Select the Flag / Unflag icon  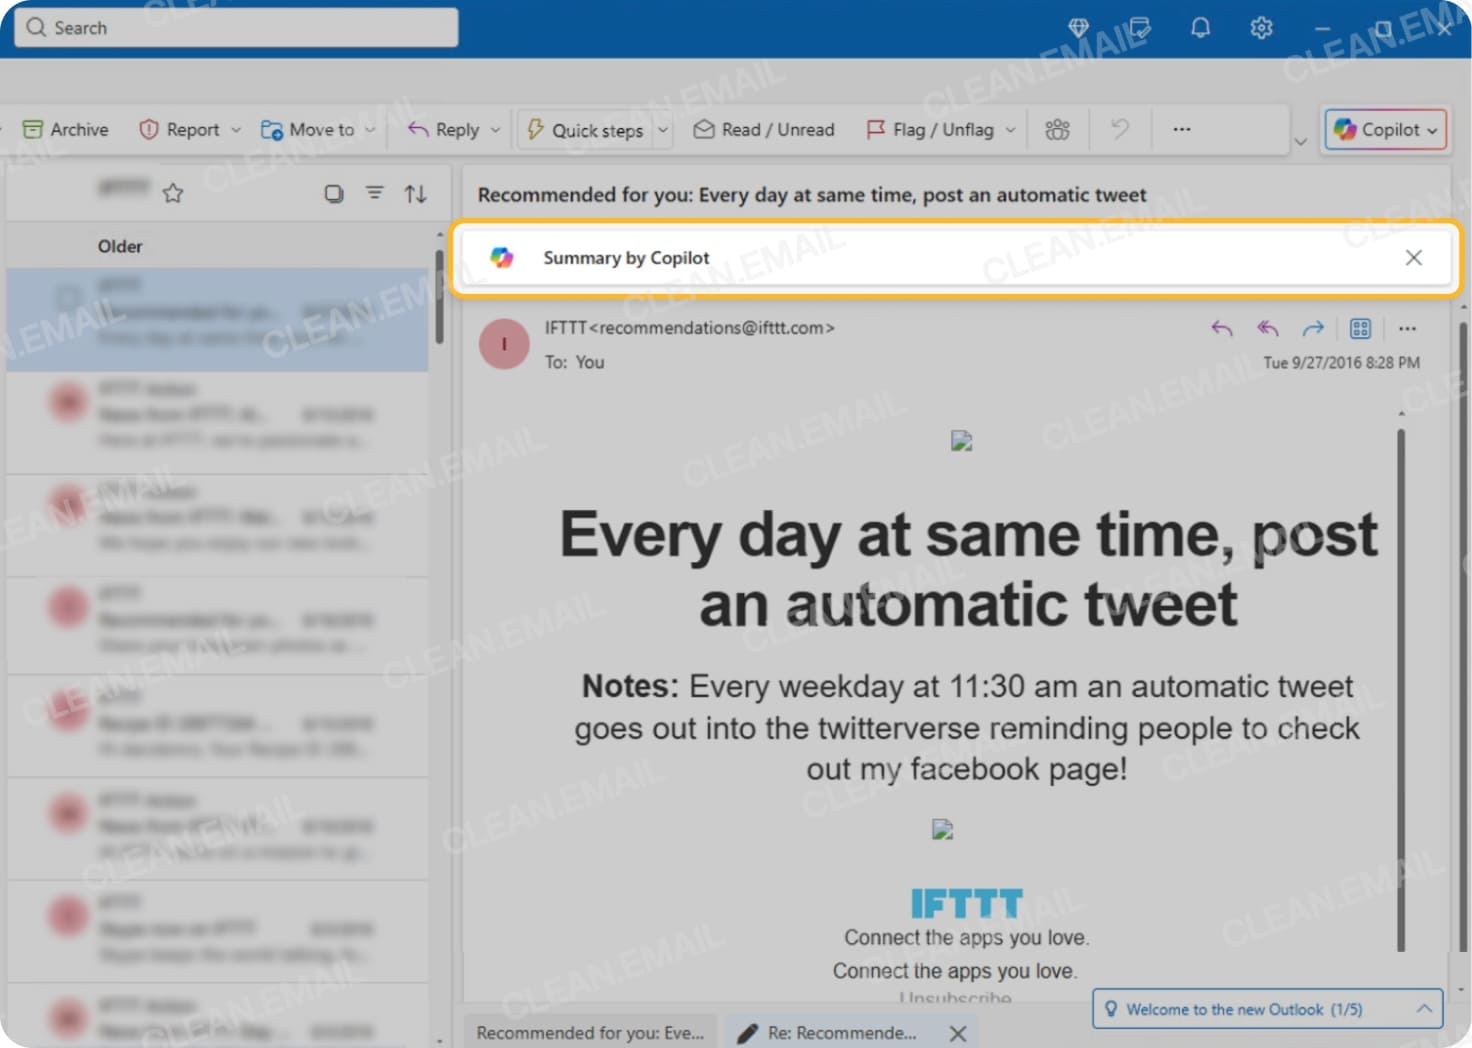click(876, 129)
